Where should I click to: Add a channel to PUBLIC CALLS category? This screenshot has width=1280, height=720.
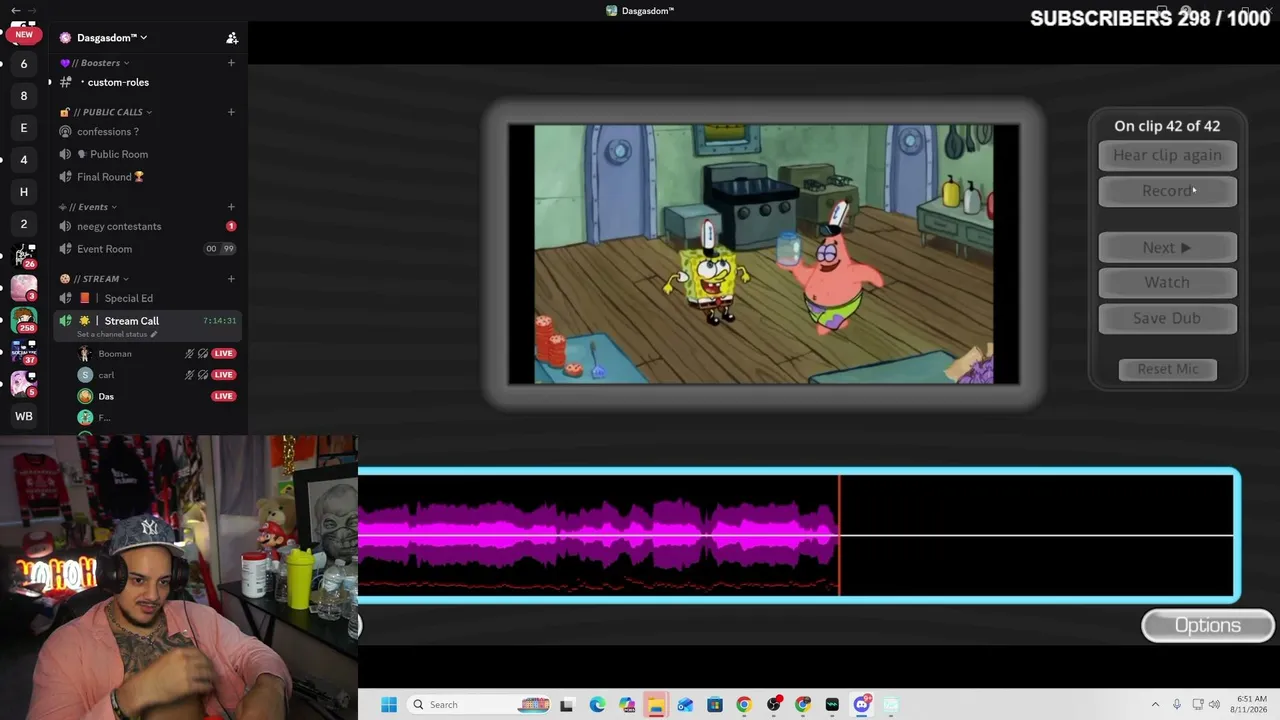[x=231, y=112]
